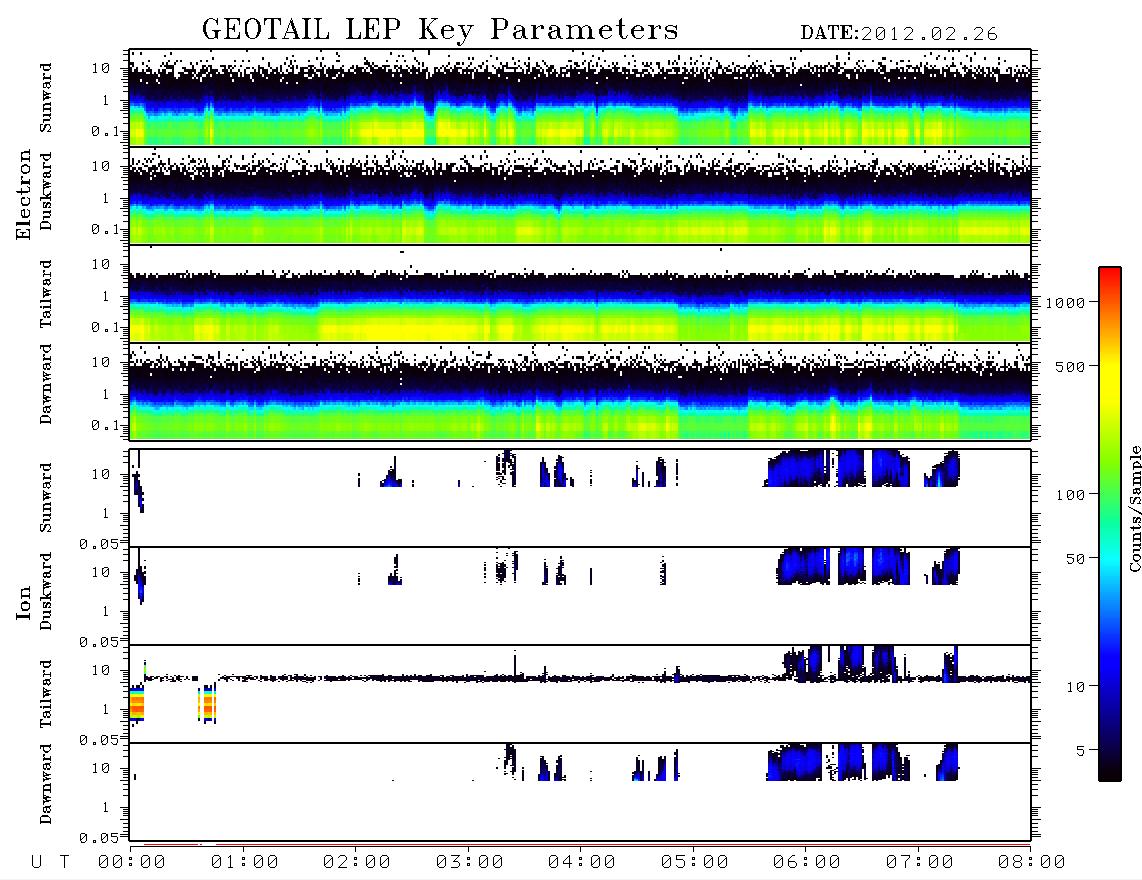Click the 1000 tick on the colorbar

point(1065,302)
